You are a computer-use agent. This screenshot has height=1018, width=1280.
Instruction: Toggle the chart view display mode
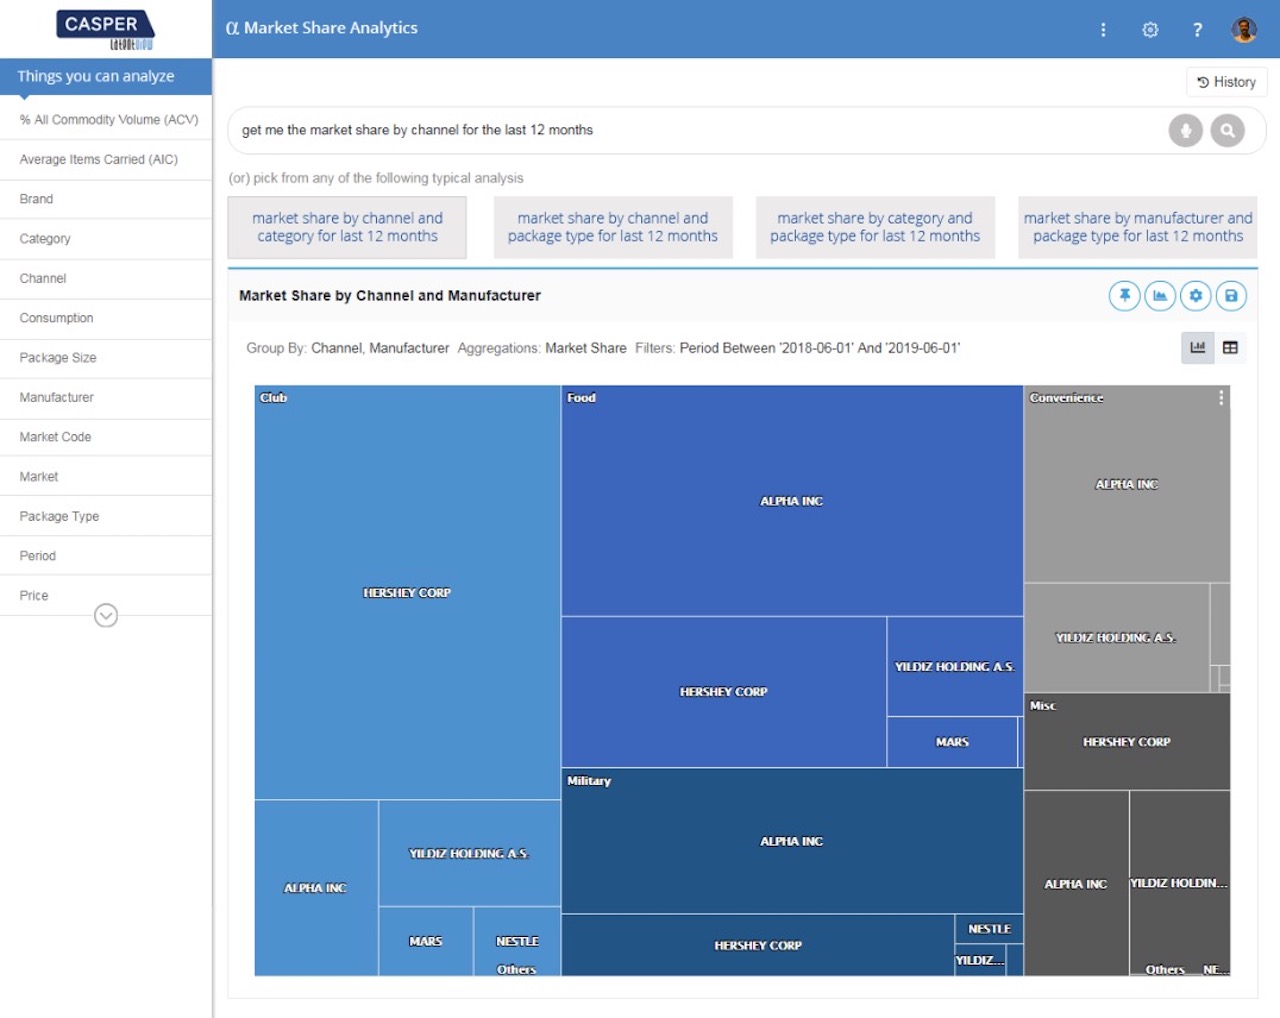click(1197, 347)
